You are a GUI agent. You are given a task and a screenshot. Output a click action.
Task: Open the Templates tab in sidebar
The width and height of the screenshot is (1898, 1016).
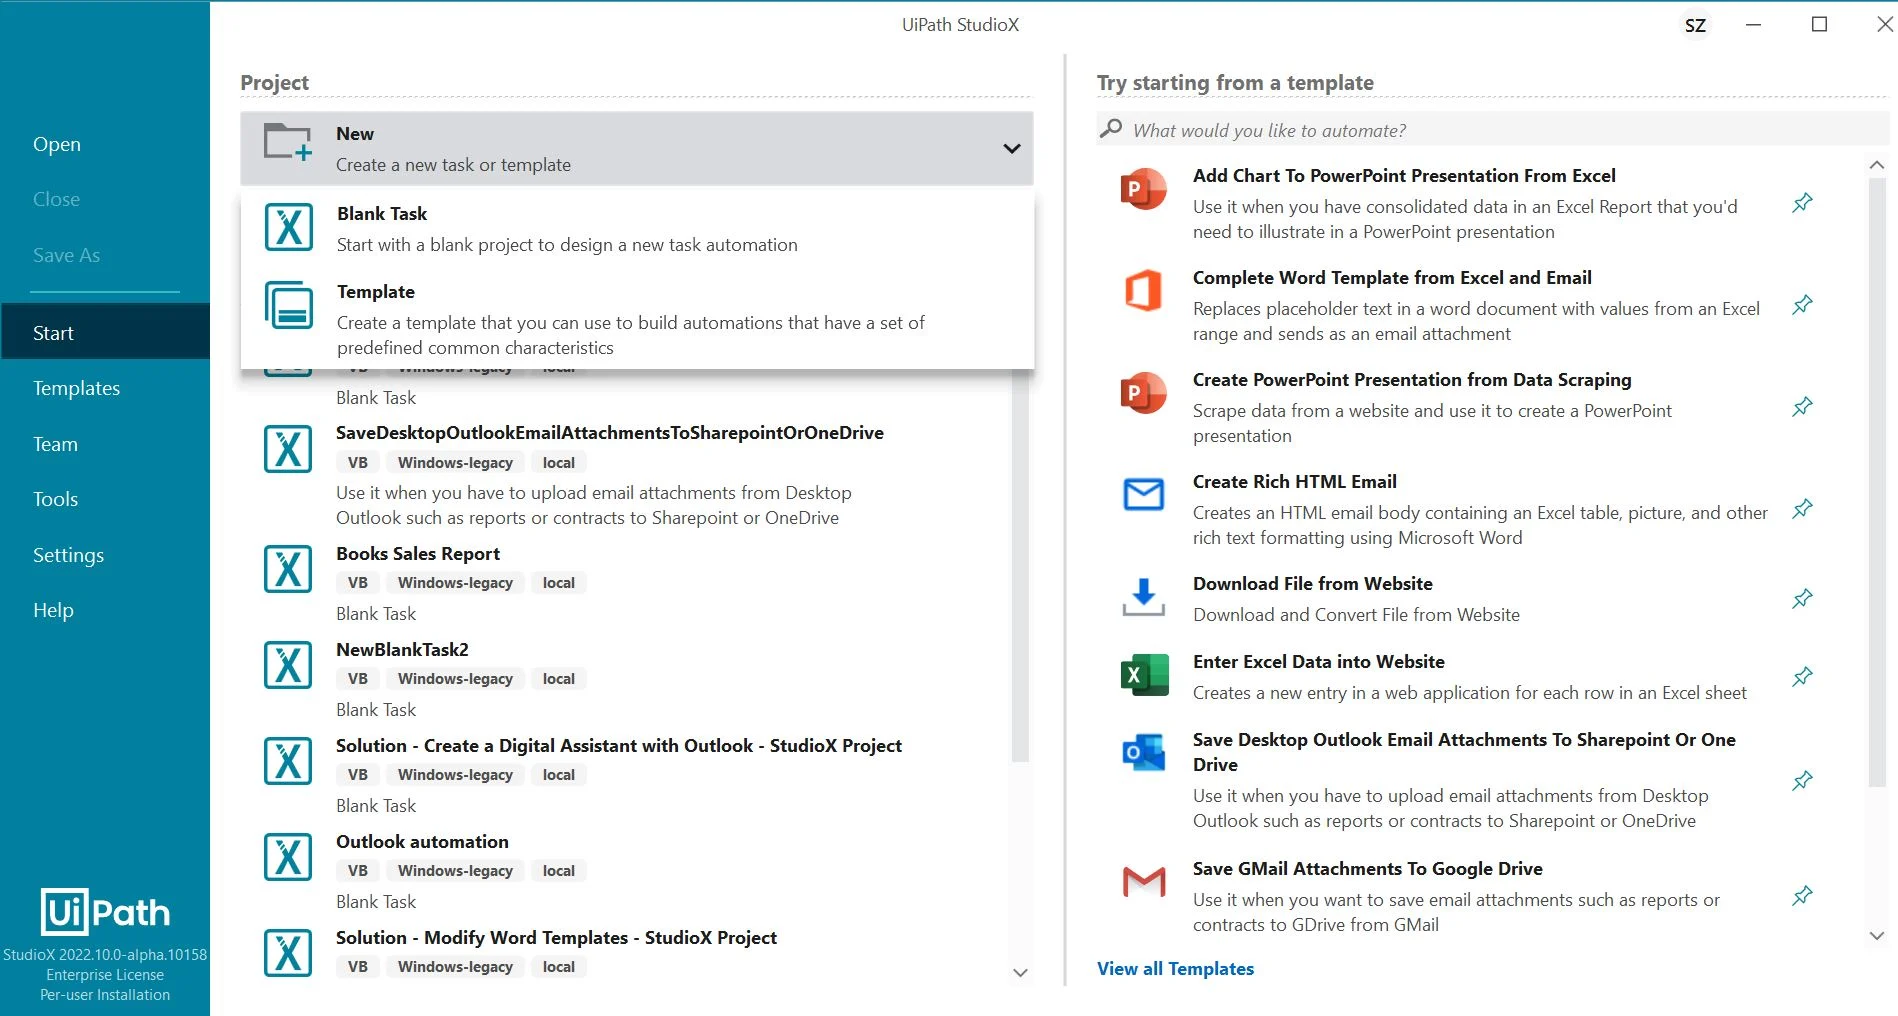point(76,388)
